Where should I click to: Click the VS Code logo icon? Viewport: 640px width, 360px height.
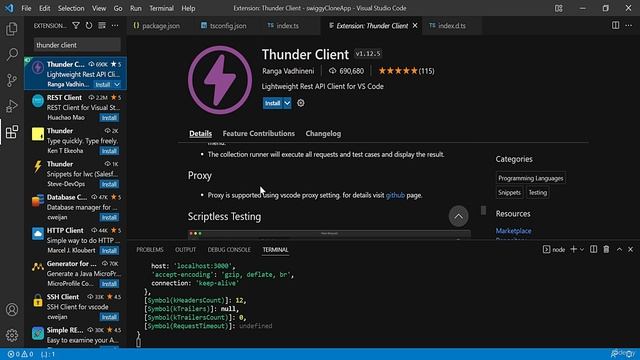coord(9,8)
